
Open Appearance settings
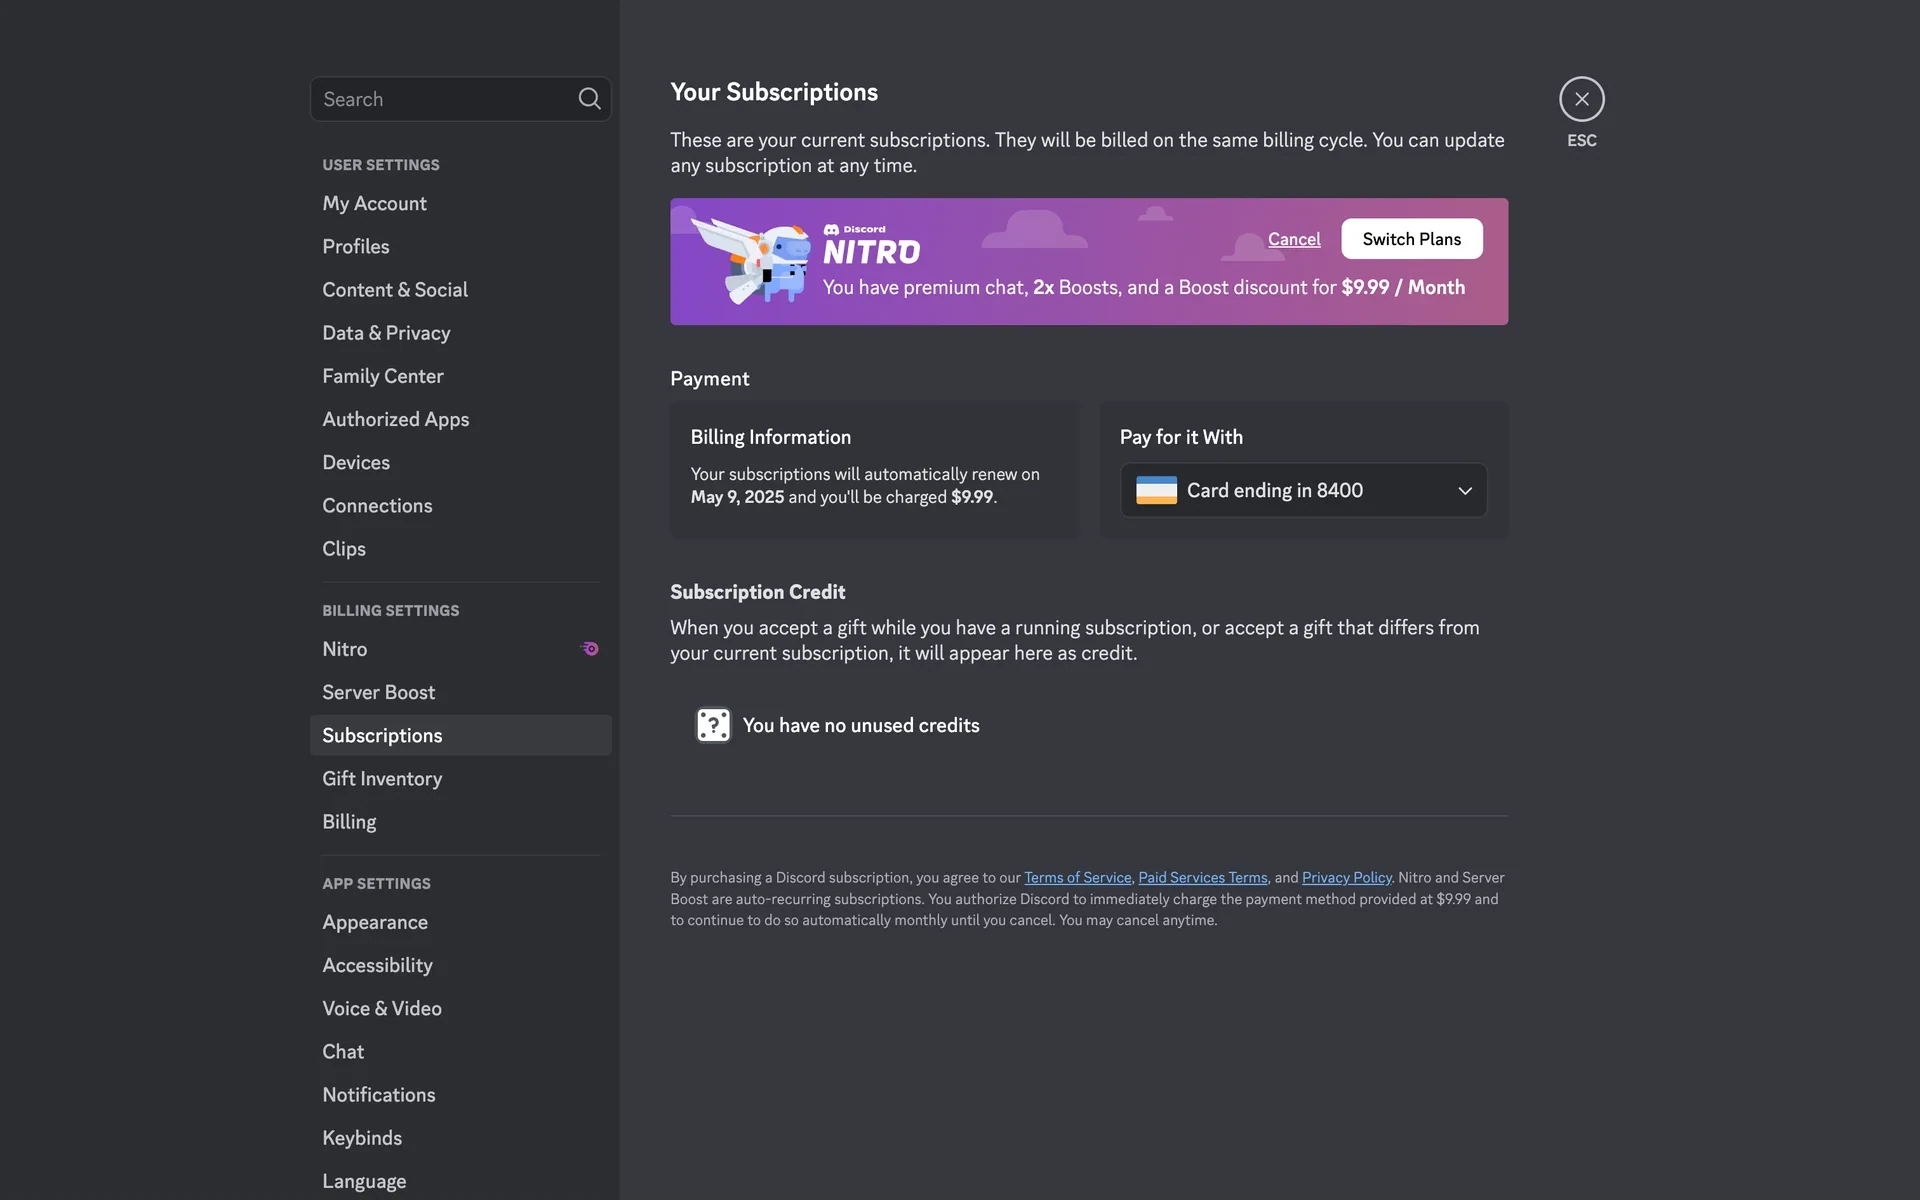(460, 922)
